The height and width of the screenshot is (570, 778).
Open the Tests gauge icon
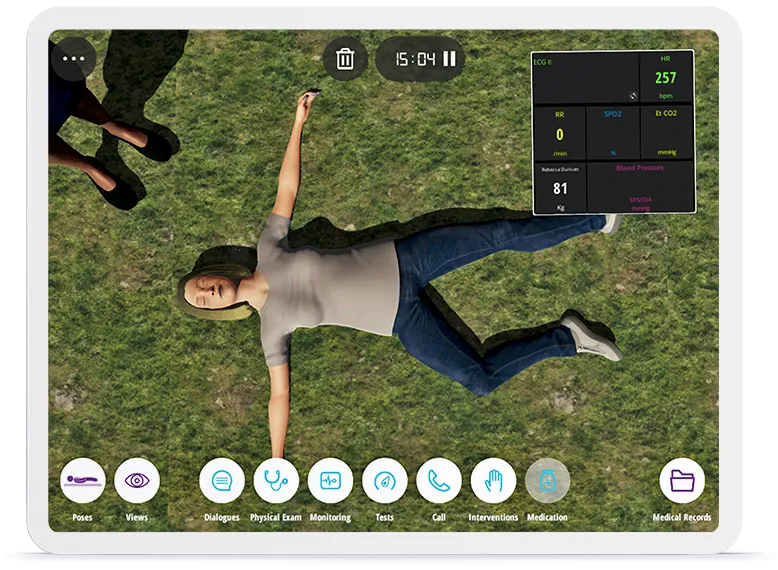click(385, 480)
